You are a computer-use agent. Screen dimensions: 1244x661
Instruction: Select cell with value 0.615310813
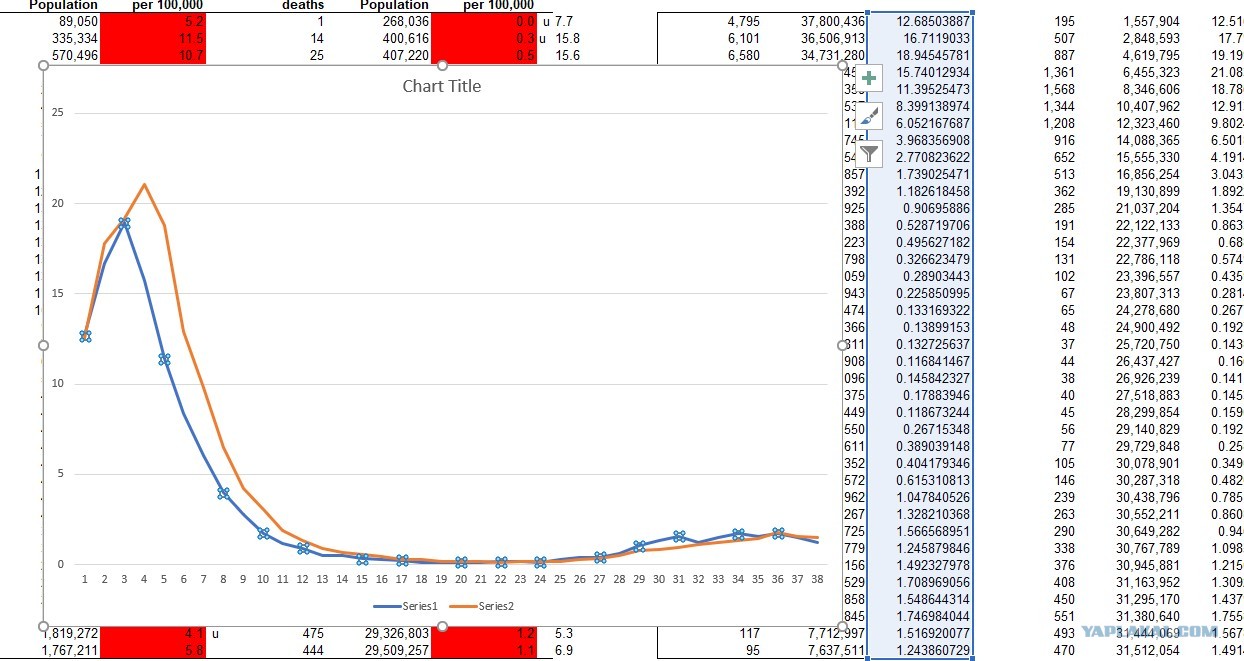921,480
